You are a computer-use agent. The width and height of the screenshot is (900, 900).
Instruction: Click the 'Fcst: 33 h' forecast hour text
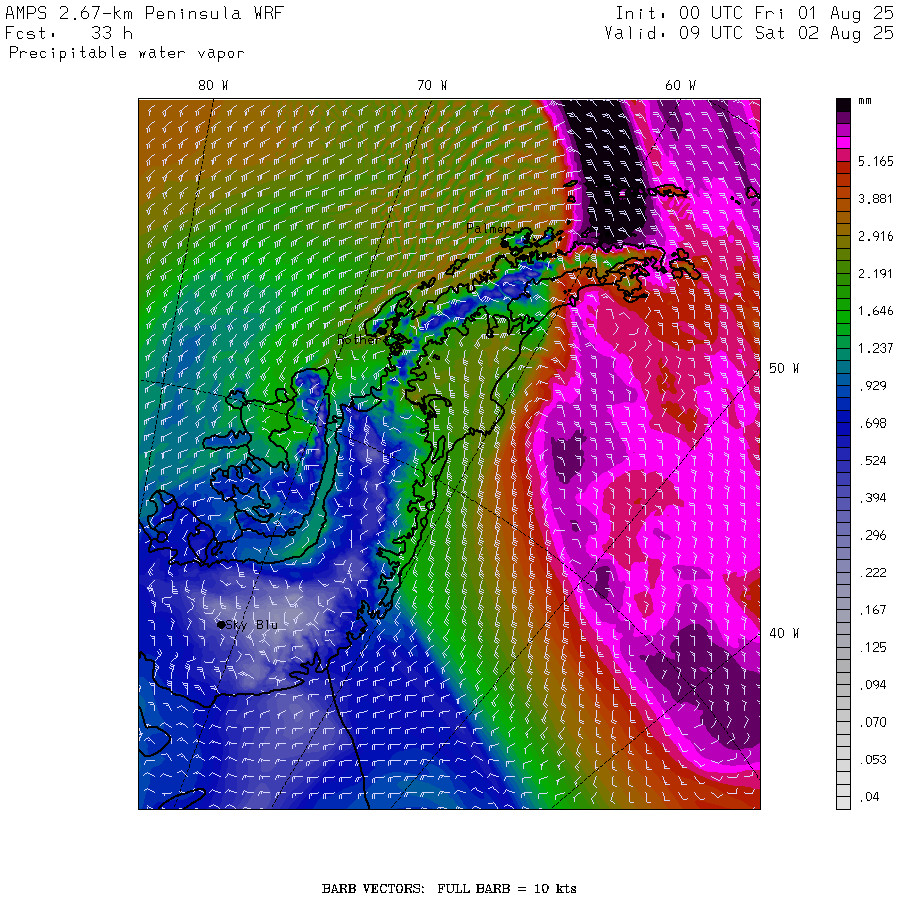tap(69, 33)
